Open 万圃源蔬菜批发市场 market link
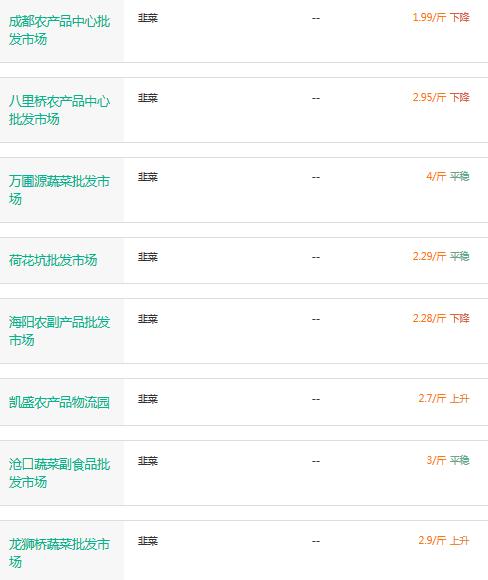This screenshot has height=580, width=488. (x=60, y=190)
